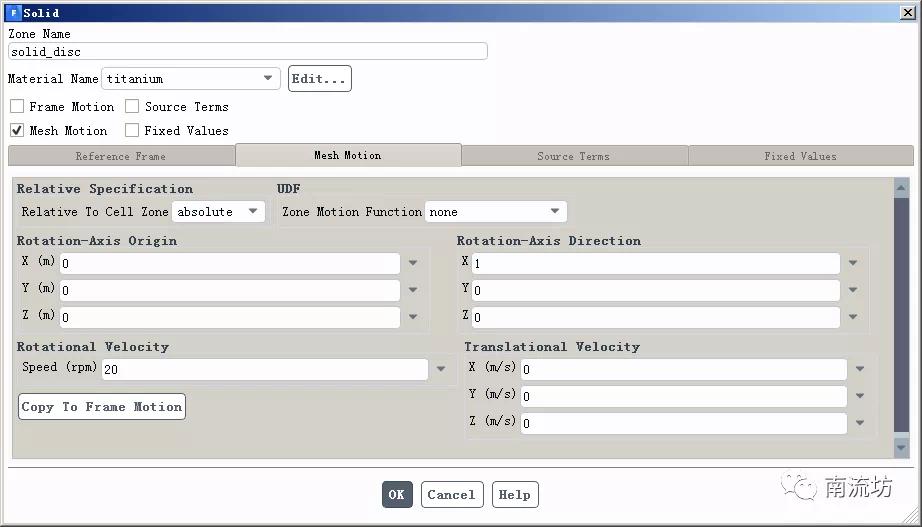Open the Material Name titanium dropdown
This screenshot has height=527, width=922.
click(191, 78)
